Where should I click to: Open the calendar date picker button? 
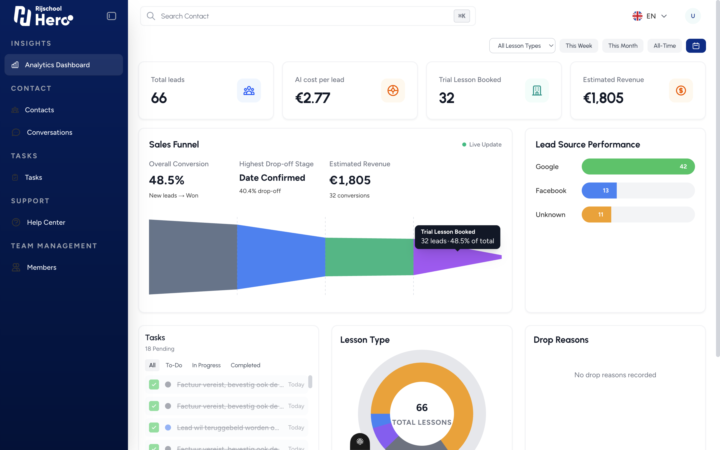click(x=696, y=46)
